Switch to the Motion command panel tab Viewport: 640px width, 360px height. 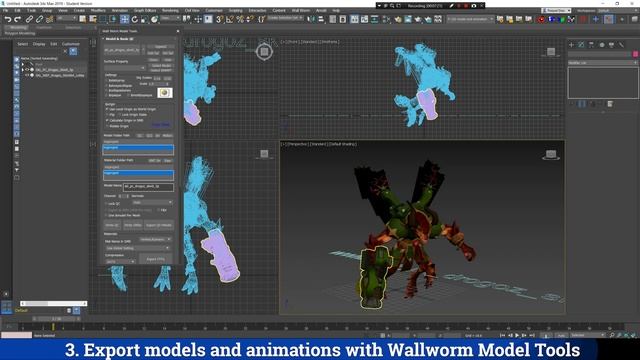click(602, 45)
